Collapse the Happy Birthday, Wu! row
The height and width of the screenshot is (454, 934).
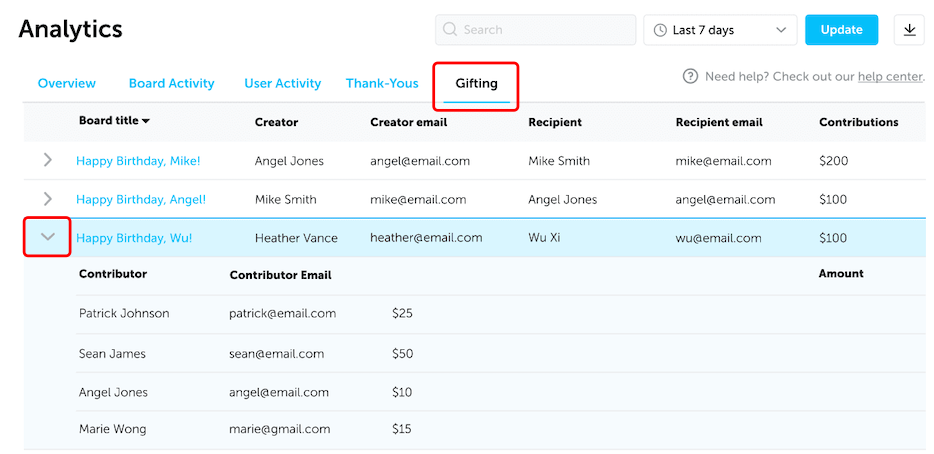(x=48, y=237)
